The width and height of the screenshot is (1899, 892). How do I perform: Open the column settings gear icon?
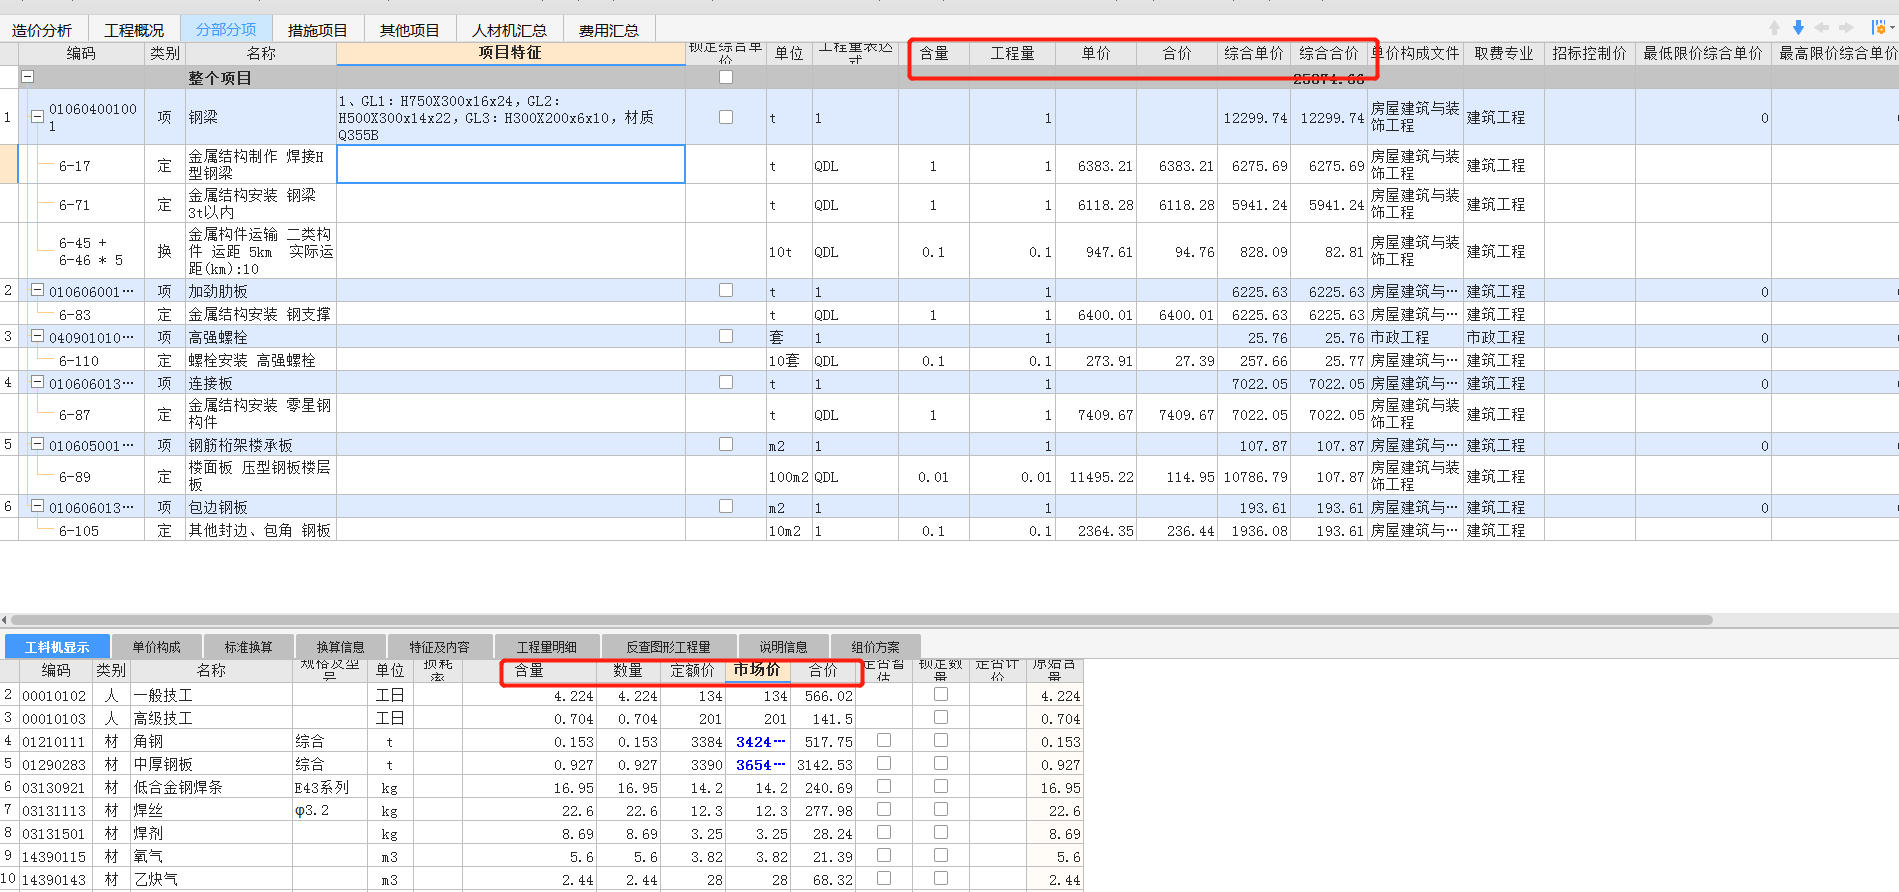[1877, 28]
